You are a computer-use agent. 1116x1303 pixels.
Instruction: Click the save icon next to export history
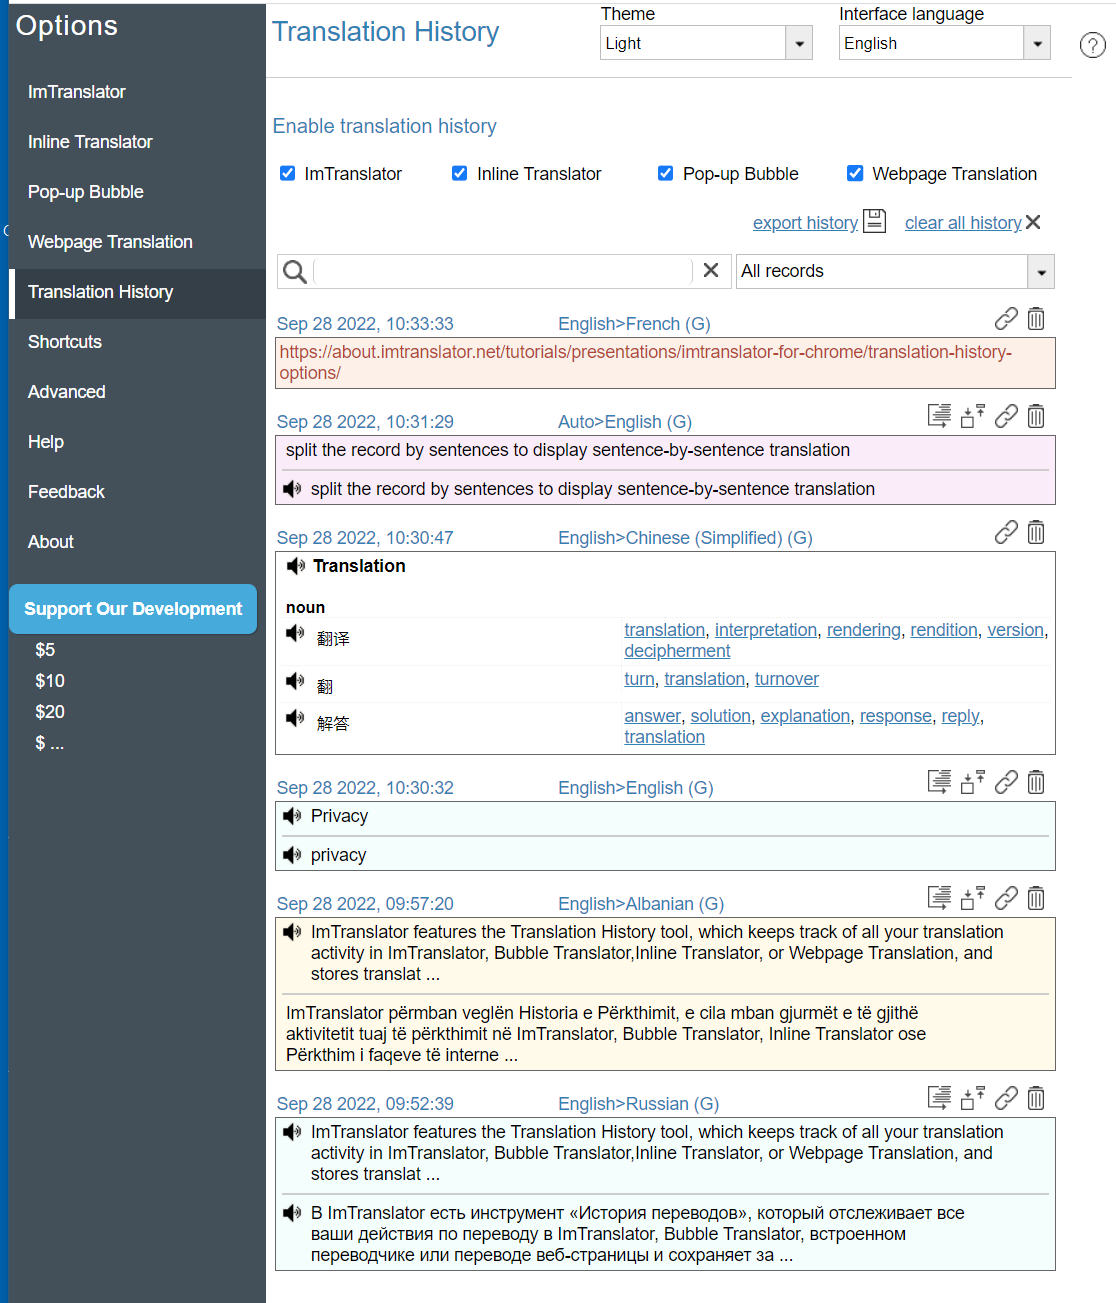pos(874,221)
